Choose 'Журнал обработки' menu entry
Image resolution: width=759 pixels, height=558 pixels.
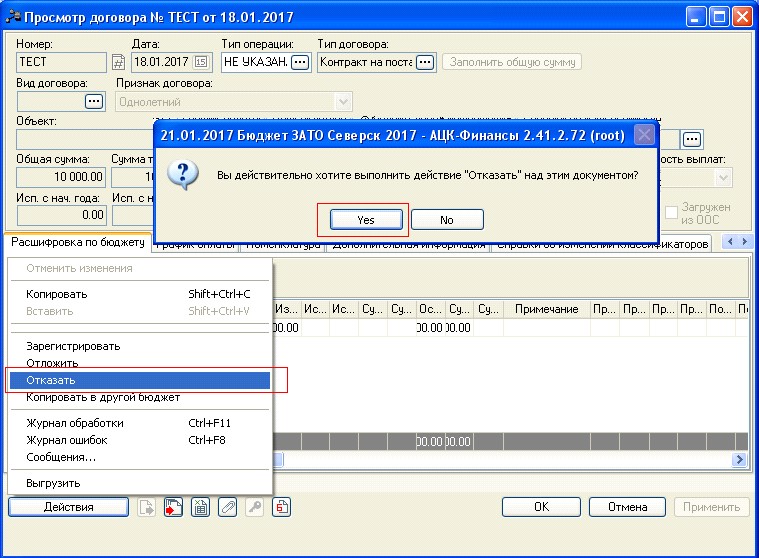[74, 423]
